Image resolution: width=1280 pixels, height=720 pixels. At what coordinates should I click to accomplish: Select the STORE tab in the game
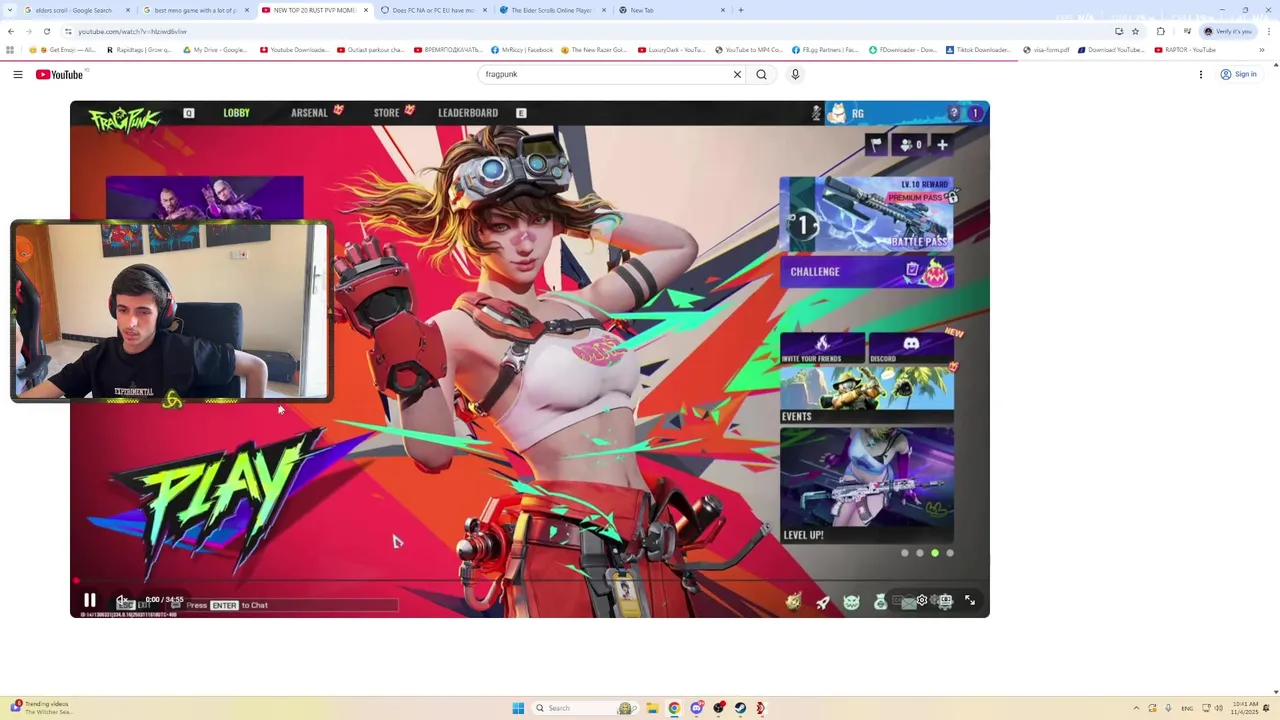pyautogui.click(x=387, y=113)
